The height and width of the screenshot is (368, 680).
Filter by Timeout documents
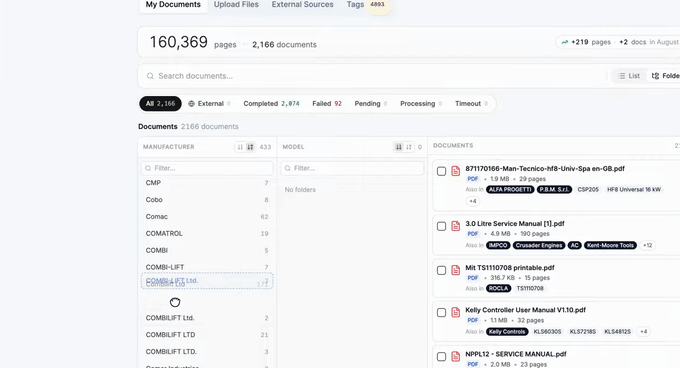(471, 104)
